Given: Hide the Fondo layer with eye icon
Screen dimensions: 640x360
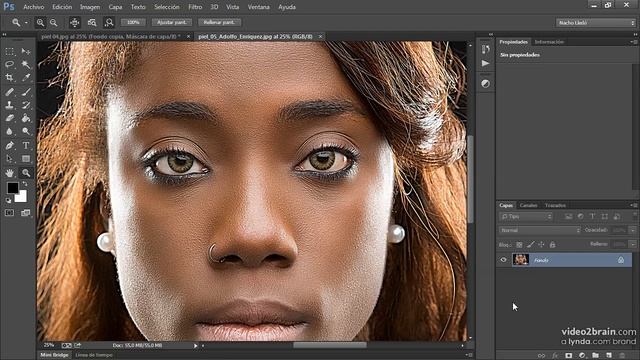Looking at the screenshot, I should pos(503,260).
